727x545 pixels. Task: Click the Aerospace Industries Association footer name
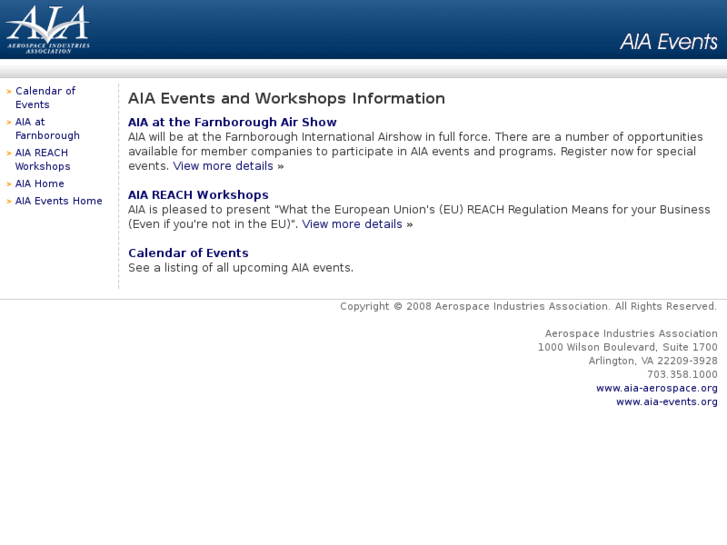coord(631,333)
